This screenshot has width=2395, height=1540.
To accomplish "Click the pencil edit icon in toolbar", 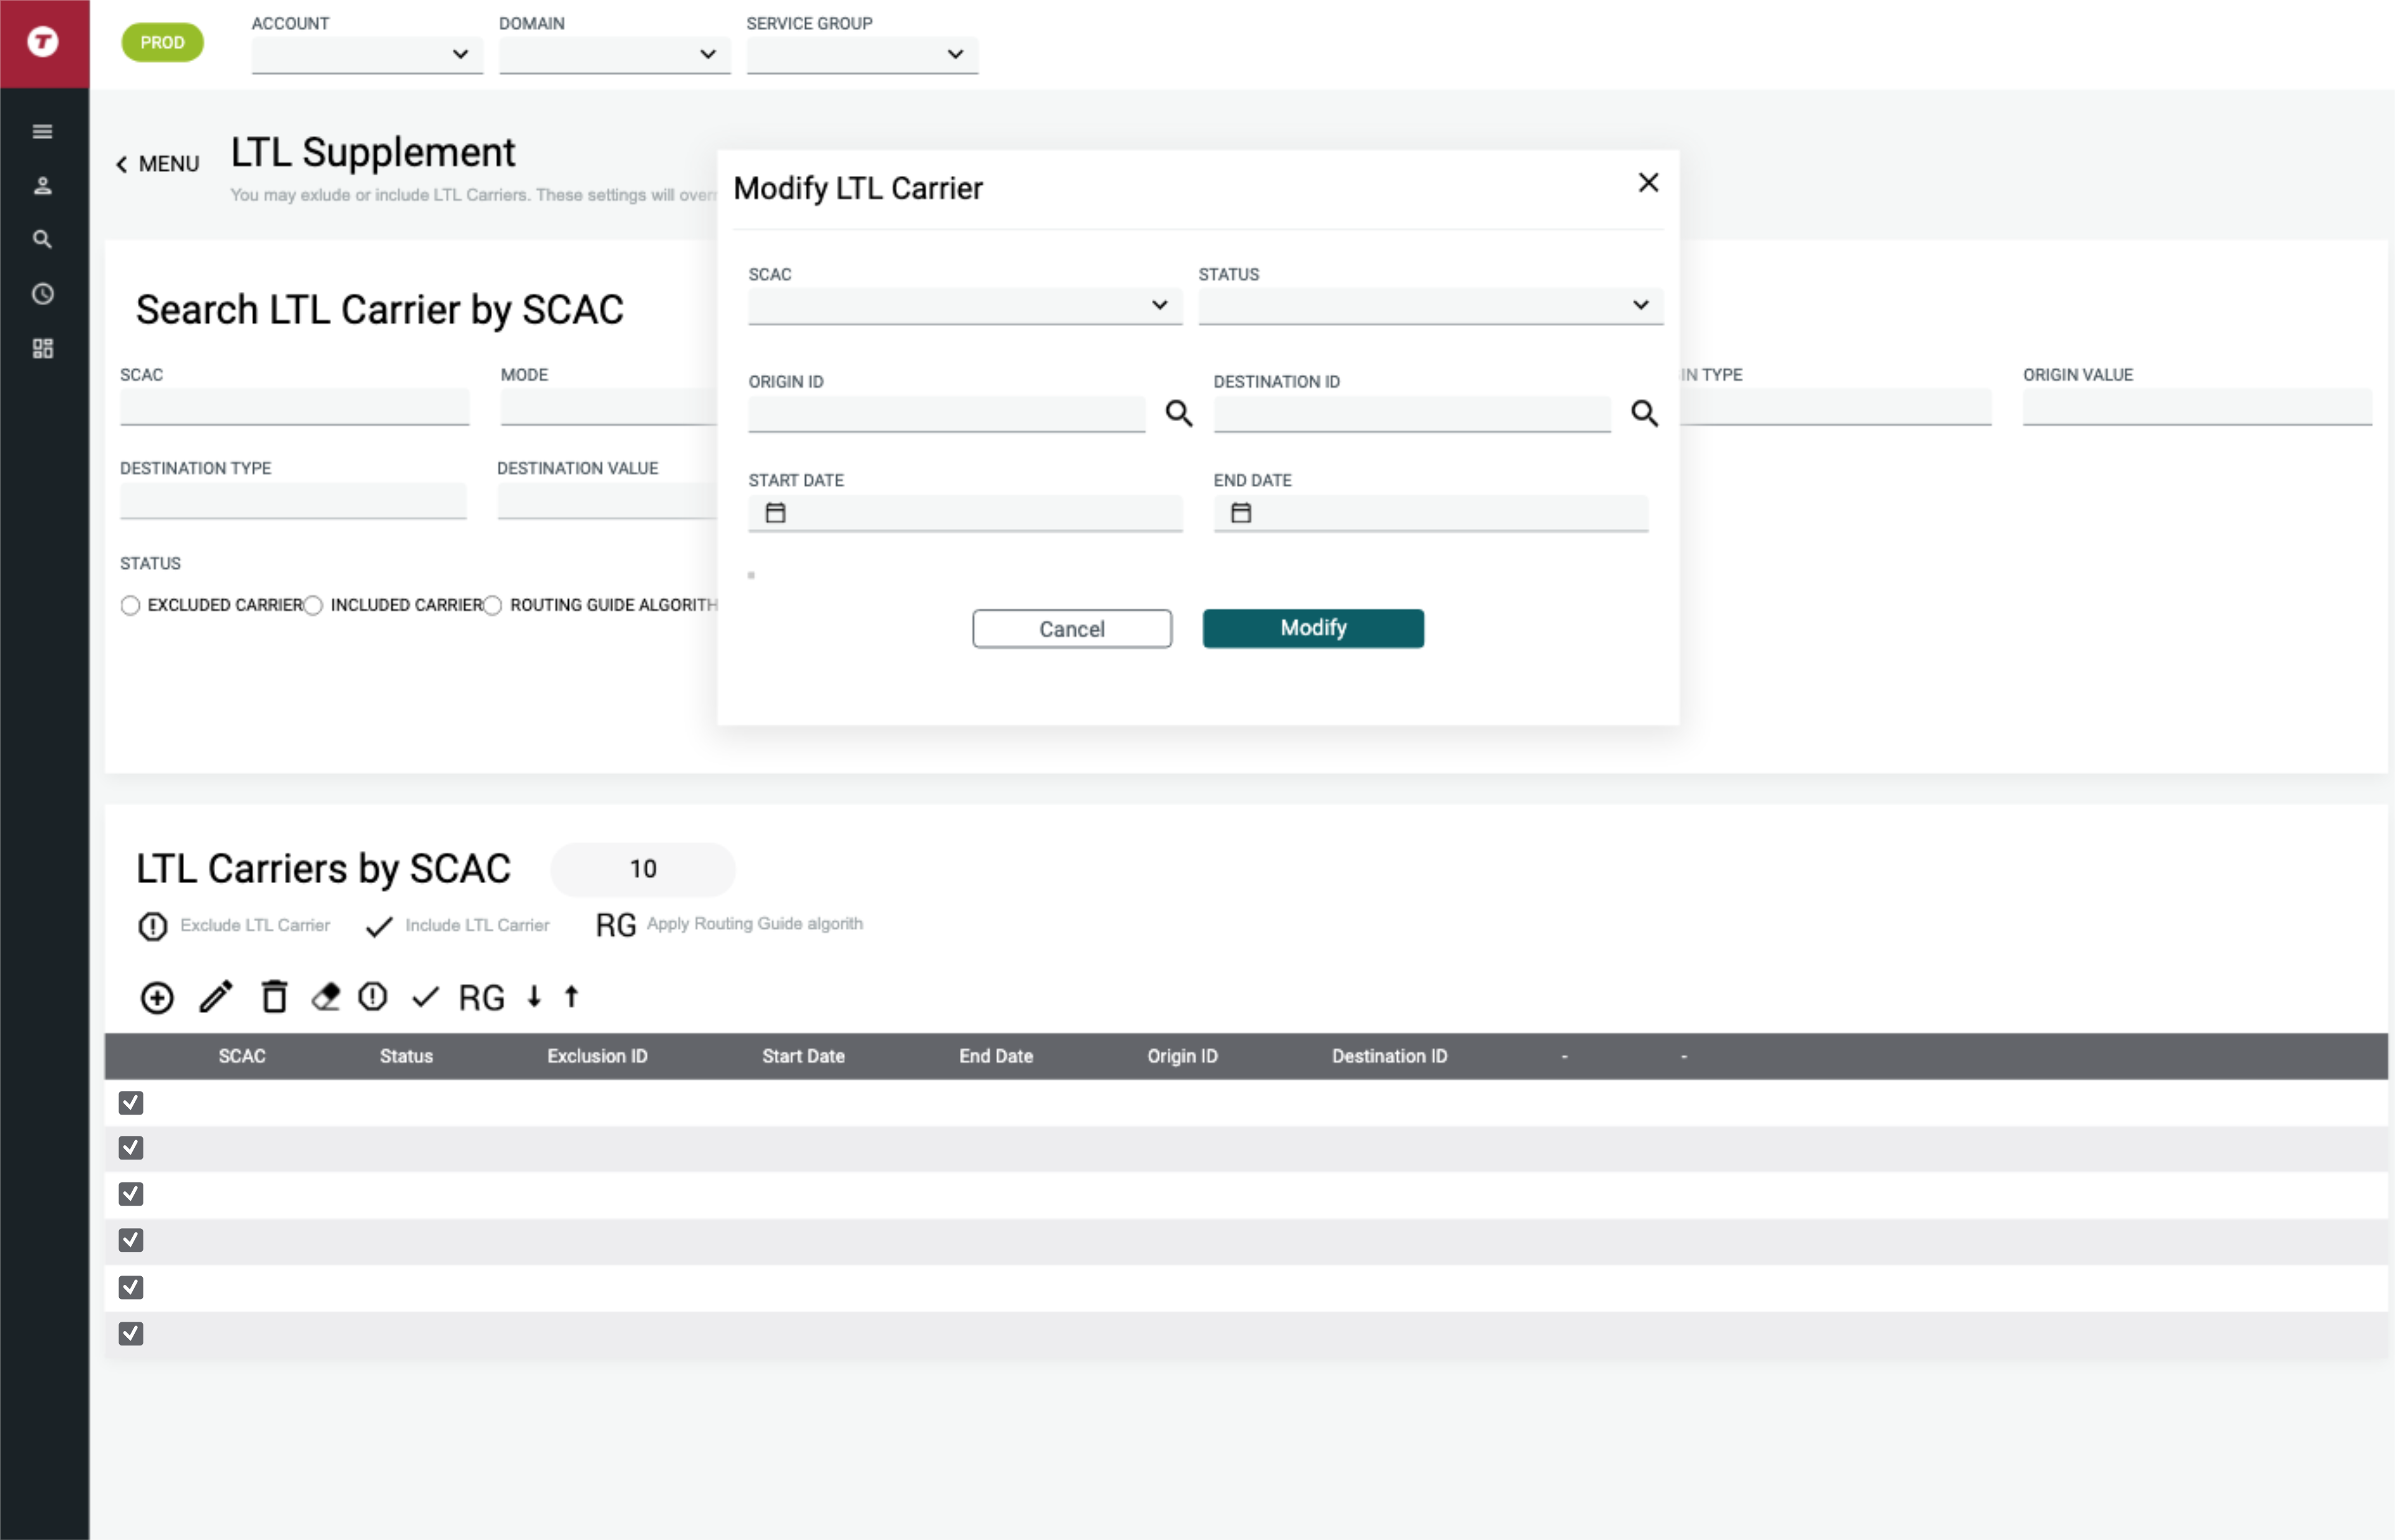I will click(215, 997).
